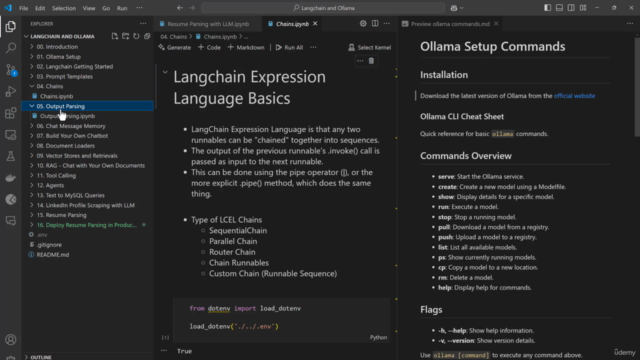Open the Run menu
The width and height of the screenshot is (640, 360).
click(122, 8)
